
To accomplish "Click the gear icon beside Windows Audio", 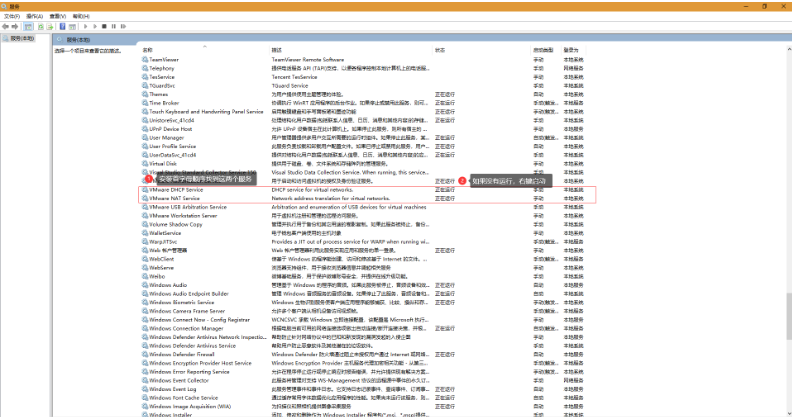I will coord(145,285).
